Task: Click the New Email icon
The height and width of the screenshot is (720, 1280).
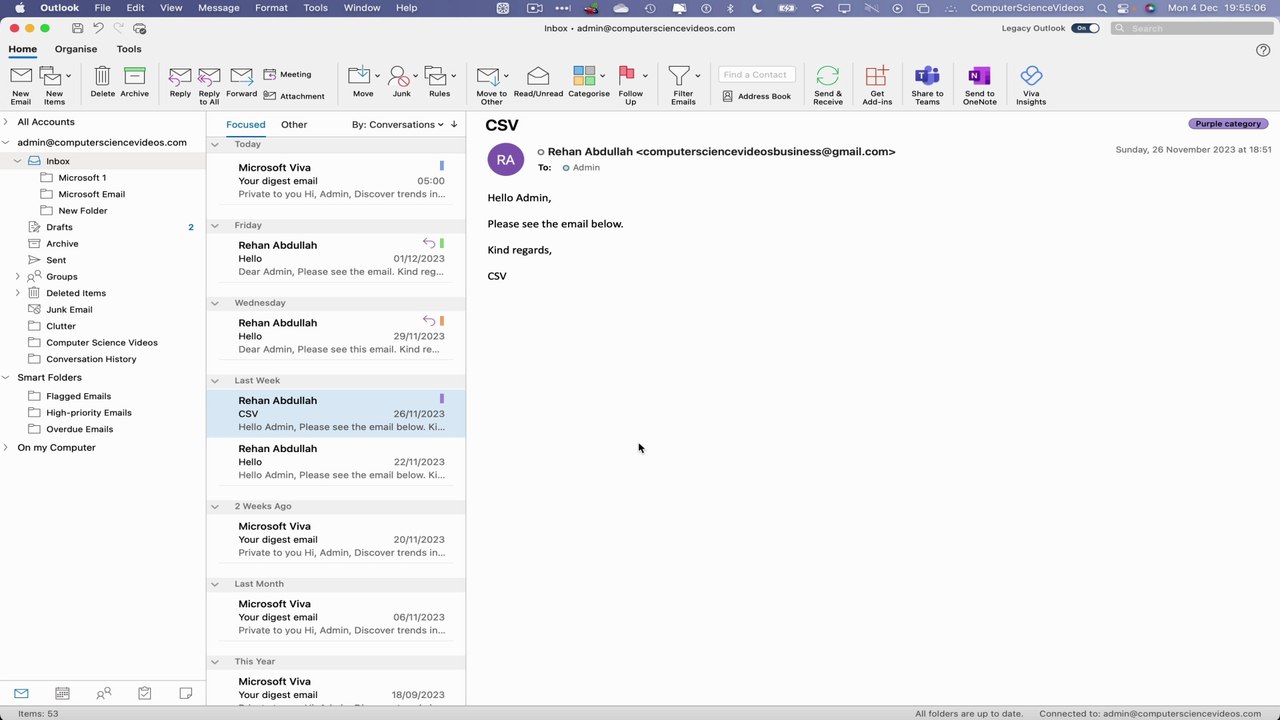Action: pyautogui.click(x=21, y=77)
